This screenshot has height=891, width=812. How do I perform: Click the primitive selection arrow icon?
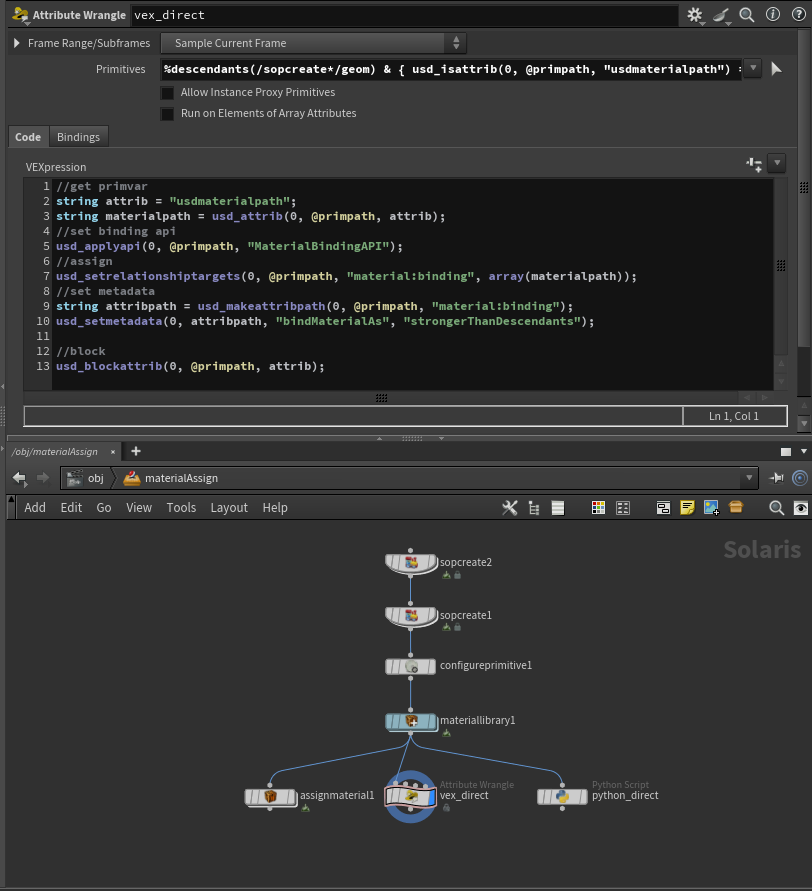coord(776,69)
